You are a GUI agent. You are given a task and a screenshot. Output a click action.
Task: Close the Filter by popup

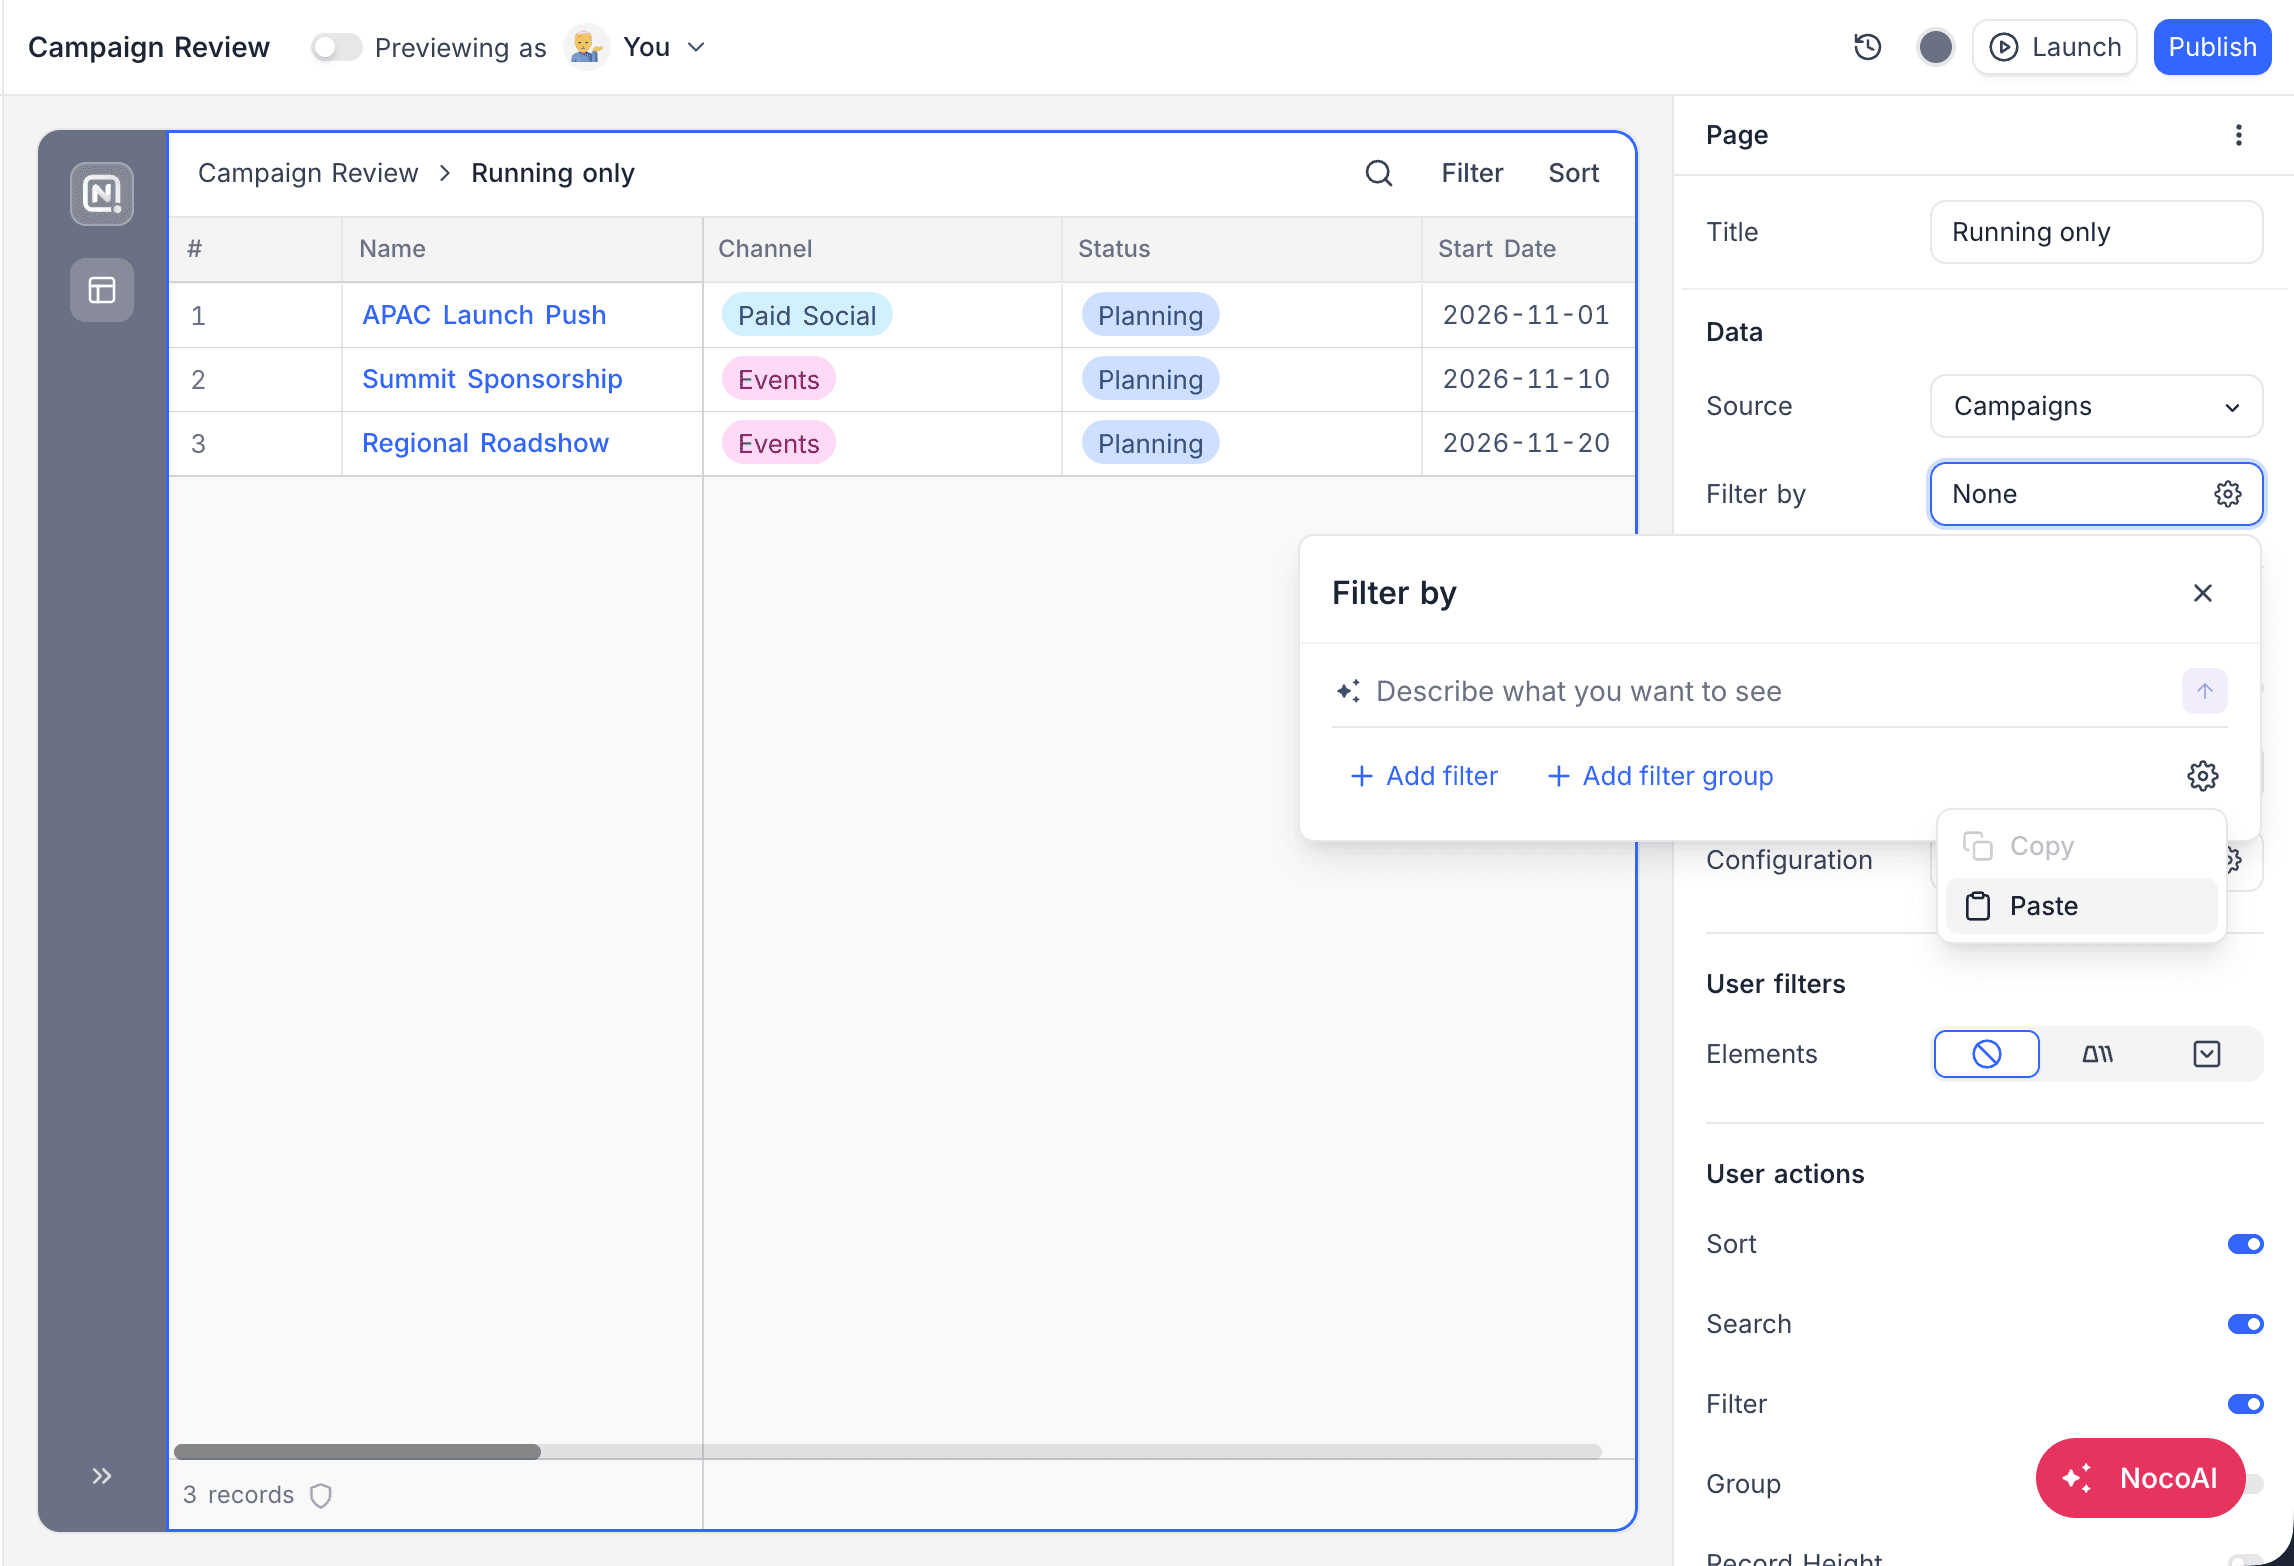(x=2202, y=593)
